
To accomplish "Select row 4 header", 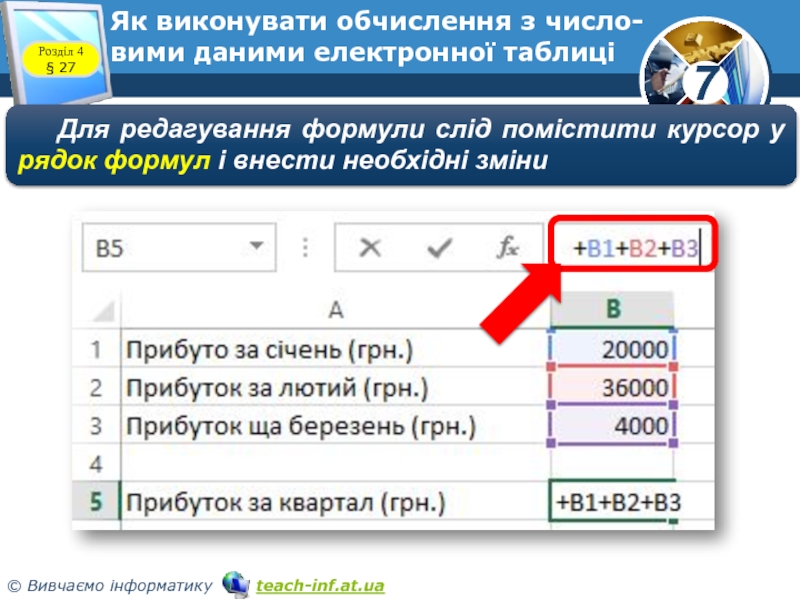I will click(x=98, y=464).
